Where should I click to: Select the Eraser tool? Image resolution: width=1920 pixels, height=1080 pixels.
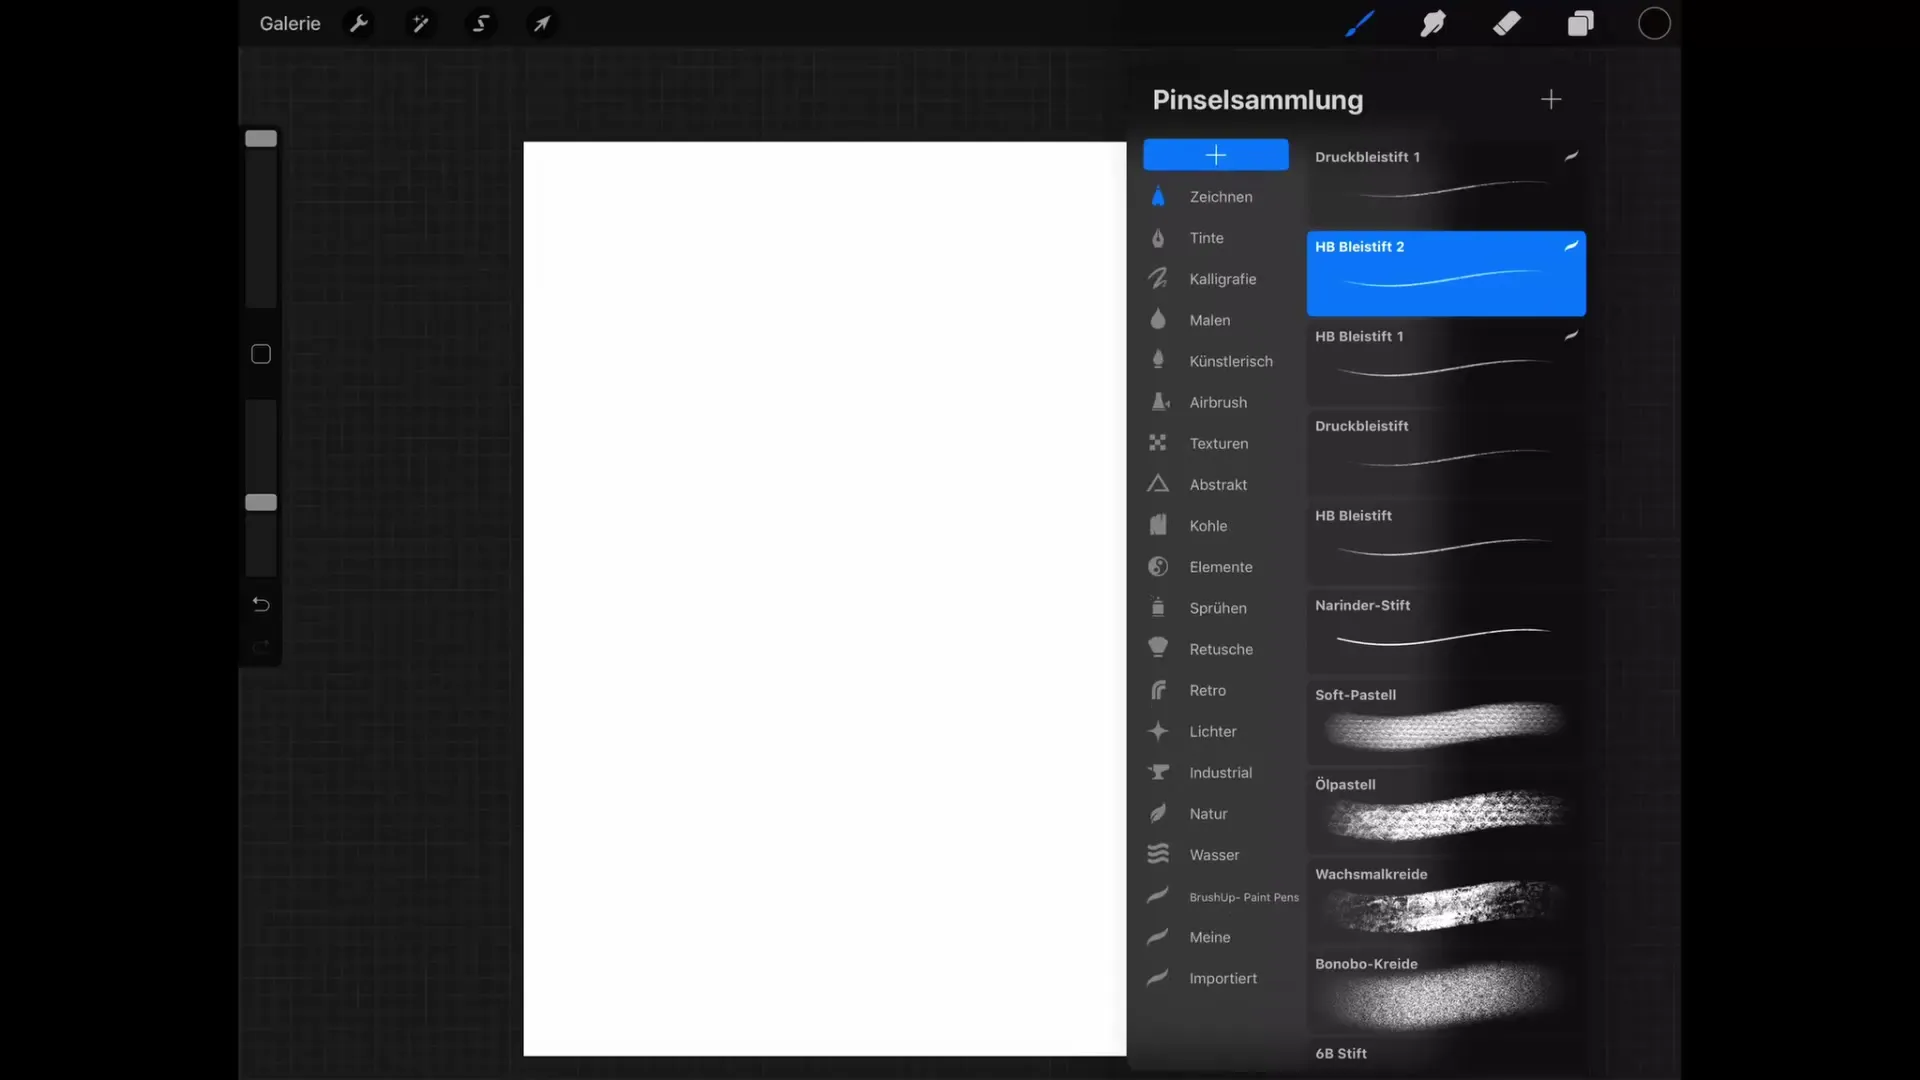1507,23
